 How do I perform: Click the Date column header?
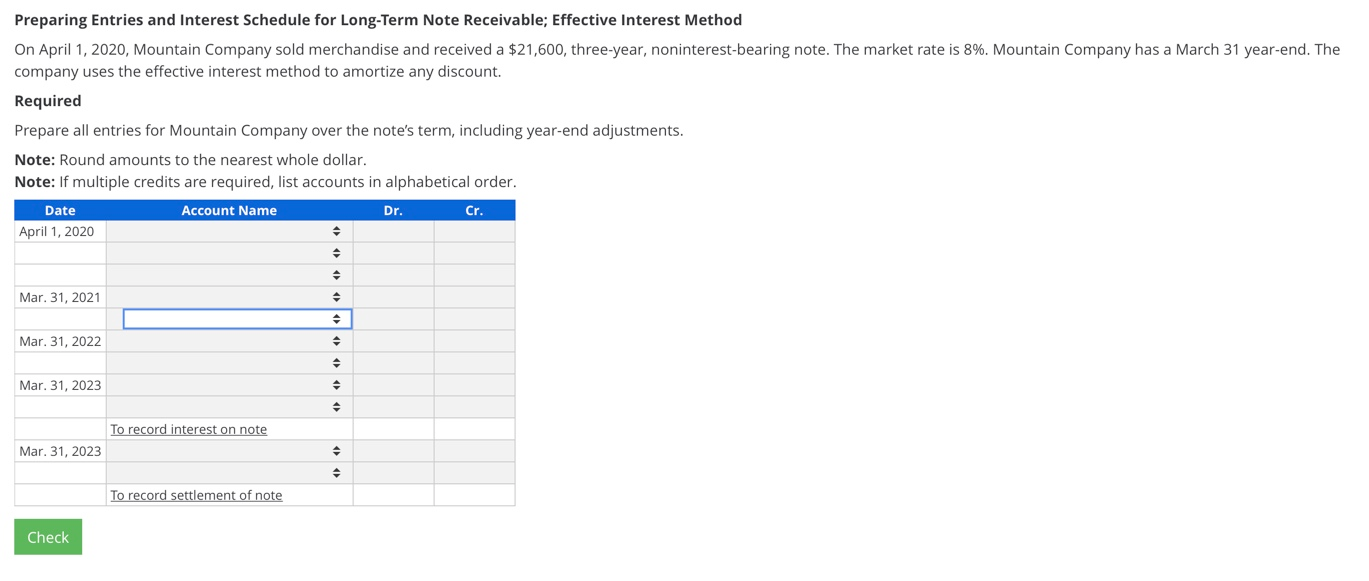pos(59,210)
